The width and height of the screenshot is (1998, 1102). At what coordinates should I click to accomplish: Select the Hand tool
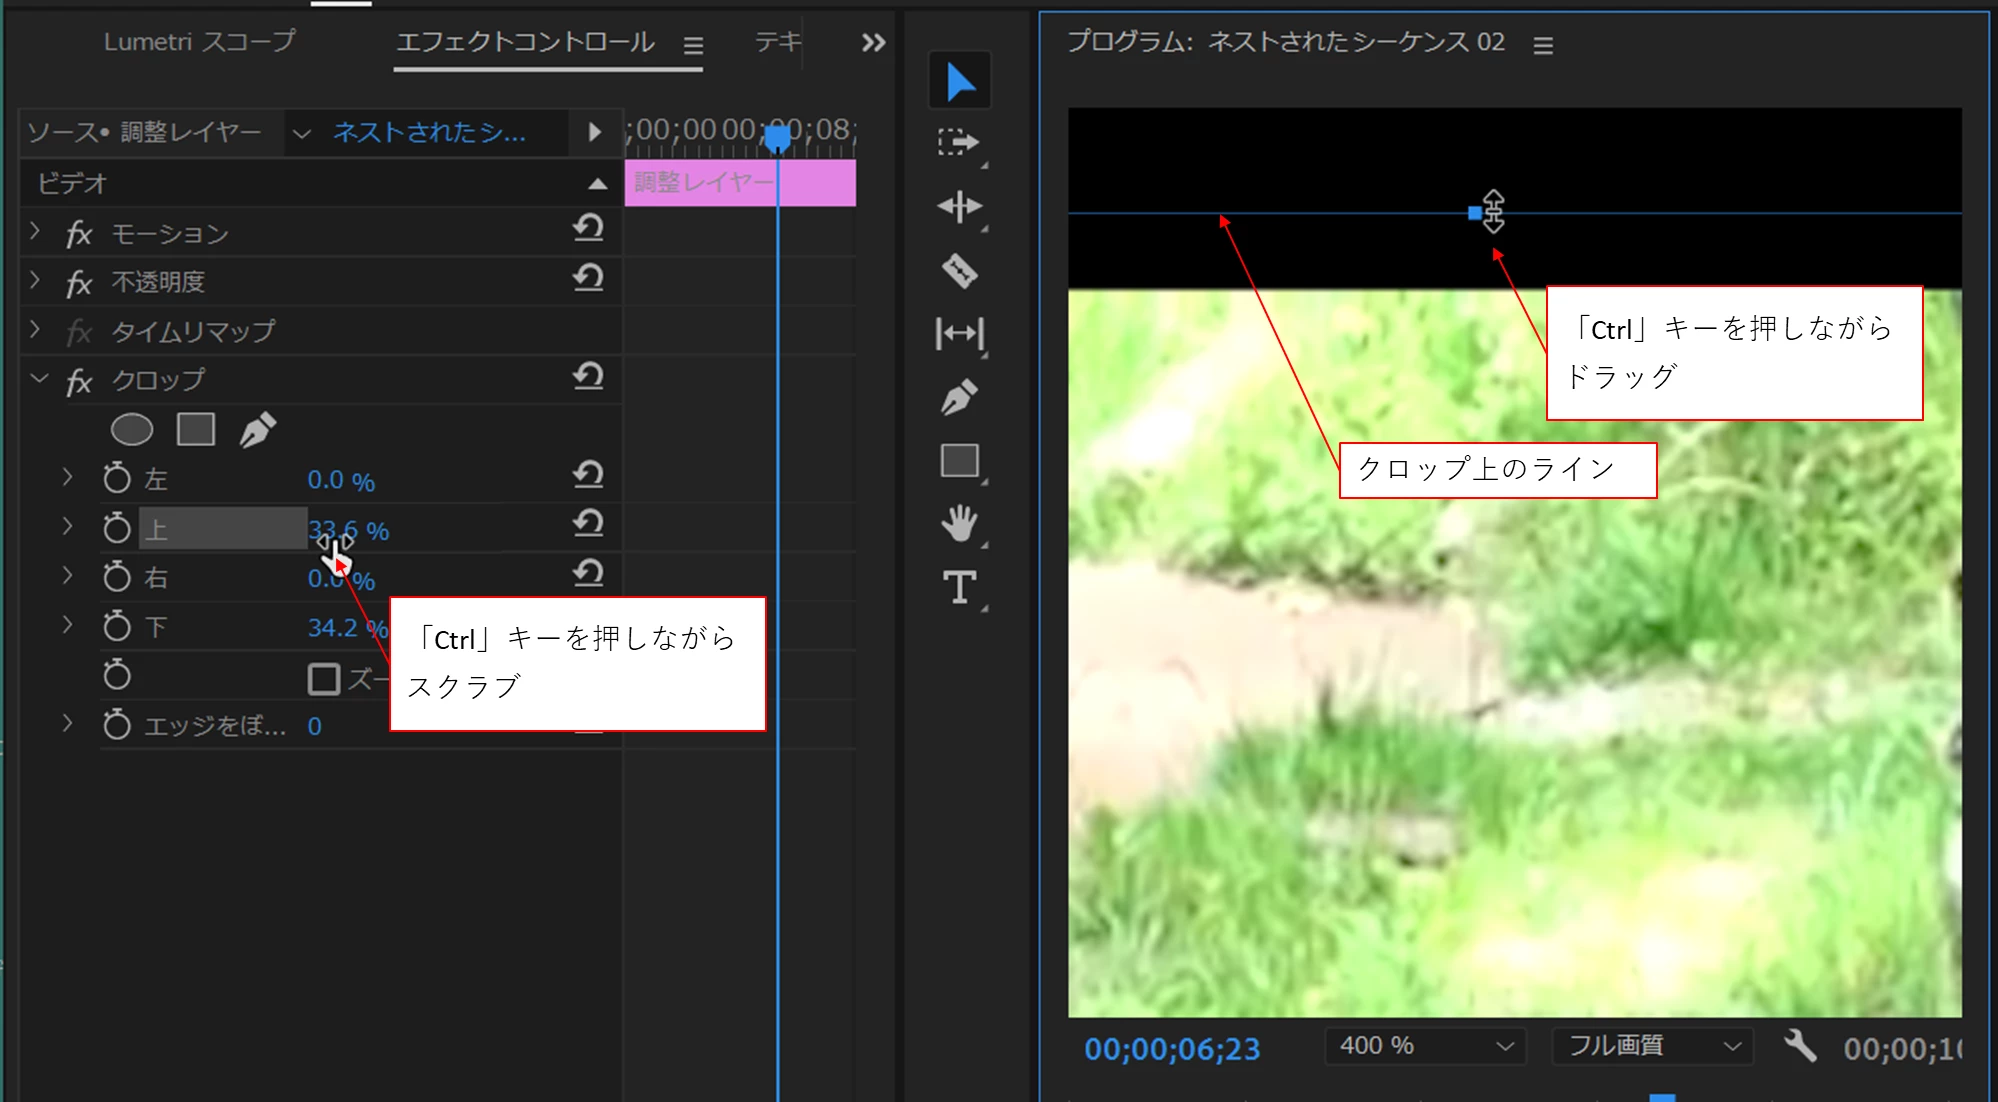(959, 523)
